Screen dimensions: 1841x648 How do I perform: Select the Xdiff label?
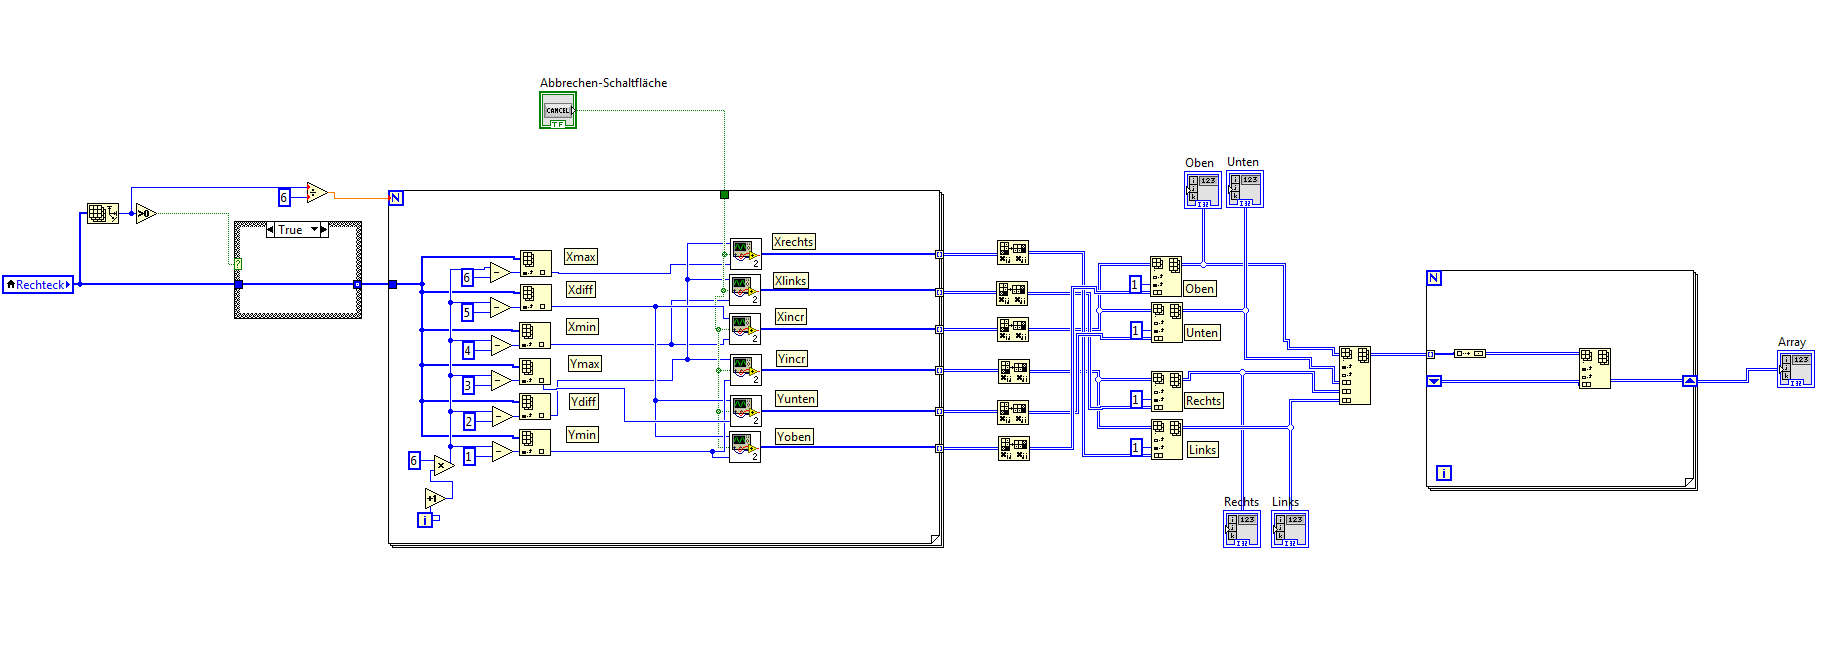coord(581,290)
